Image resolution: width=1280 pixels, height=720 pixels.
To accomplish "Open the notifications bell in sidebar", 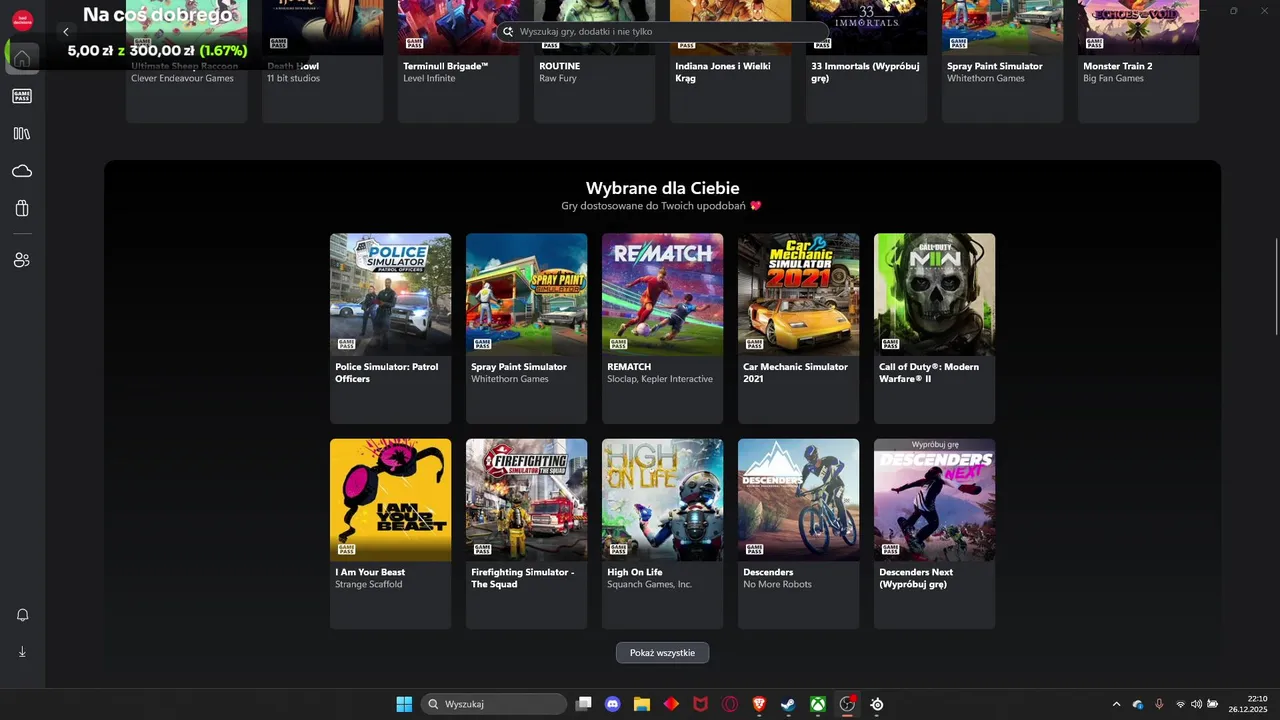I will [22, 615].
